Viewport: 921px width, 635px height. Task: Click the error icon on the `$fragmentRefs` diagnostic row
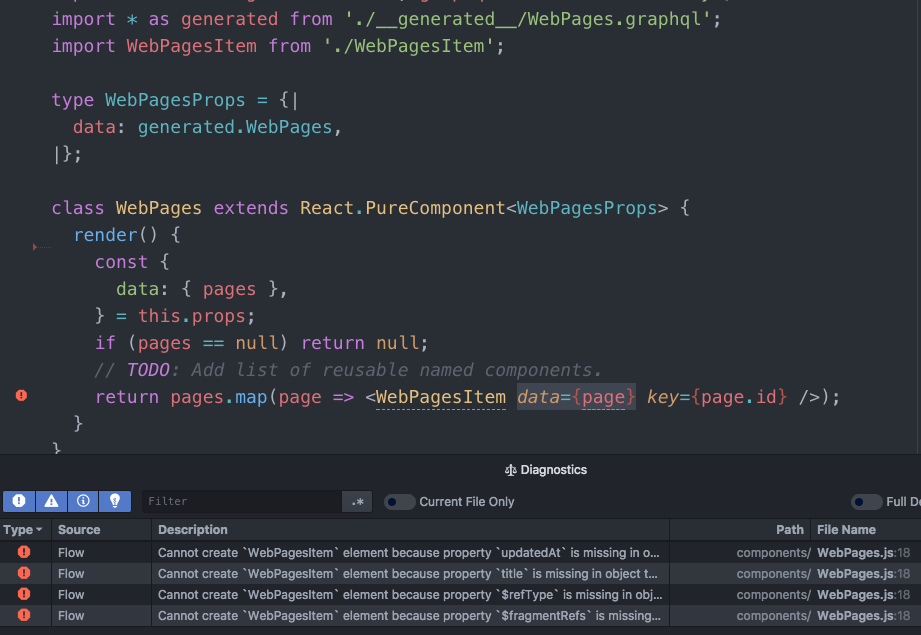[x=24, y=615]
